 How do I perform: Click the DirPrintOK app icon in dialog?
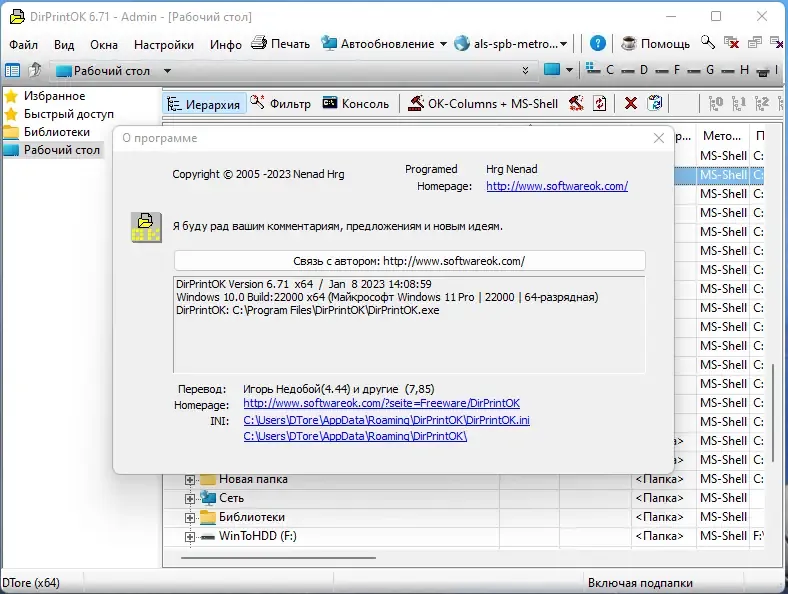tap(146, 227)
